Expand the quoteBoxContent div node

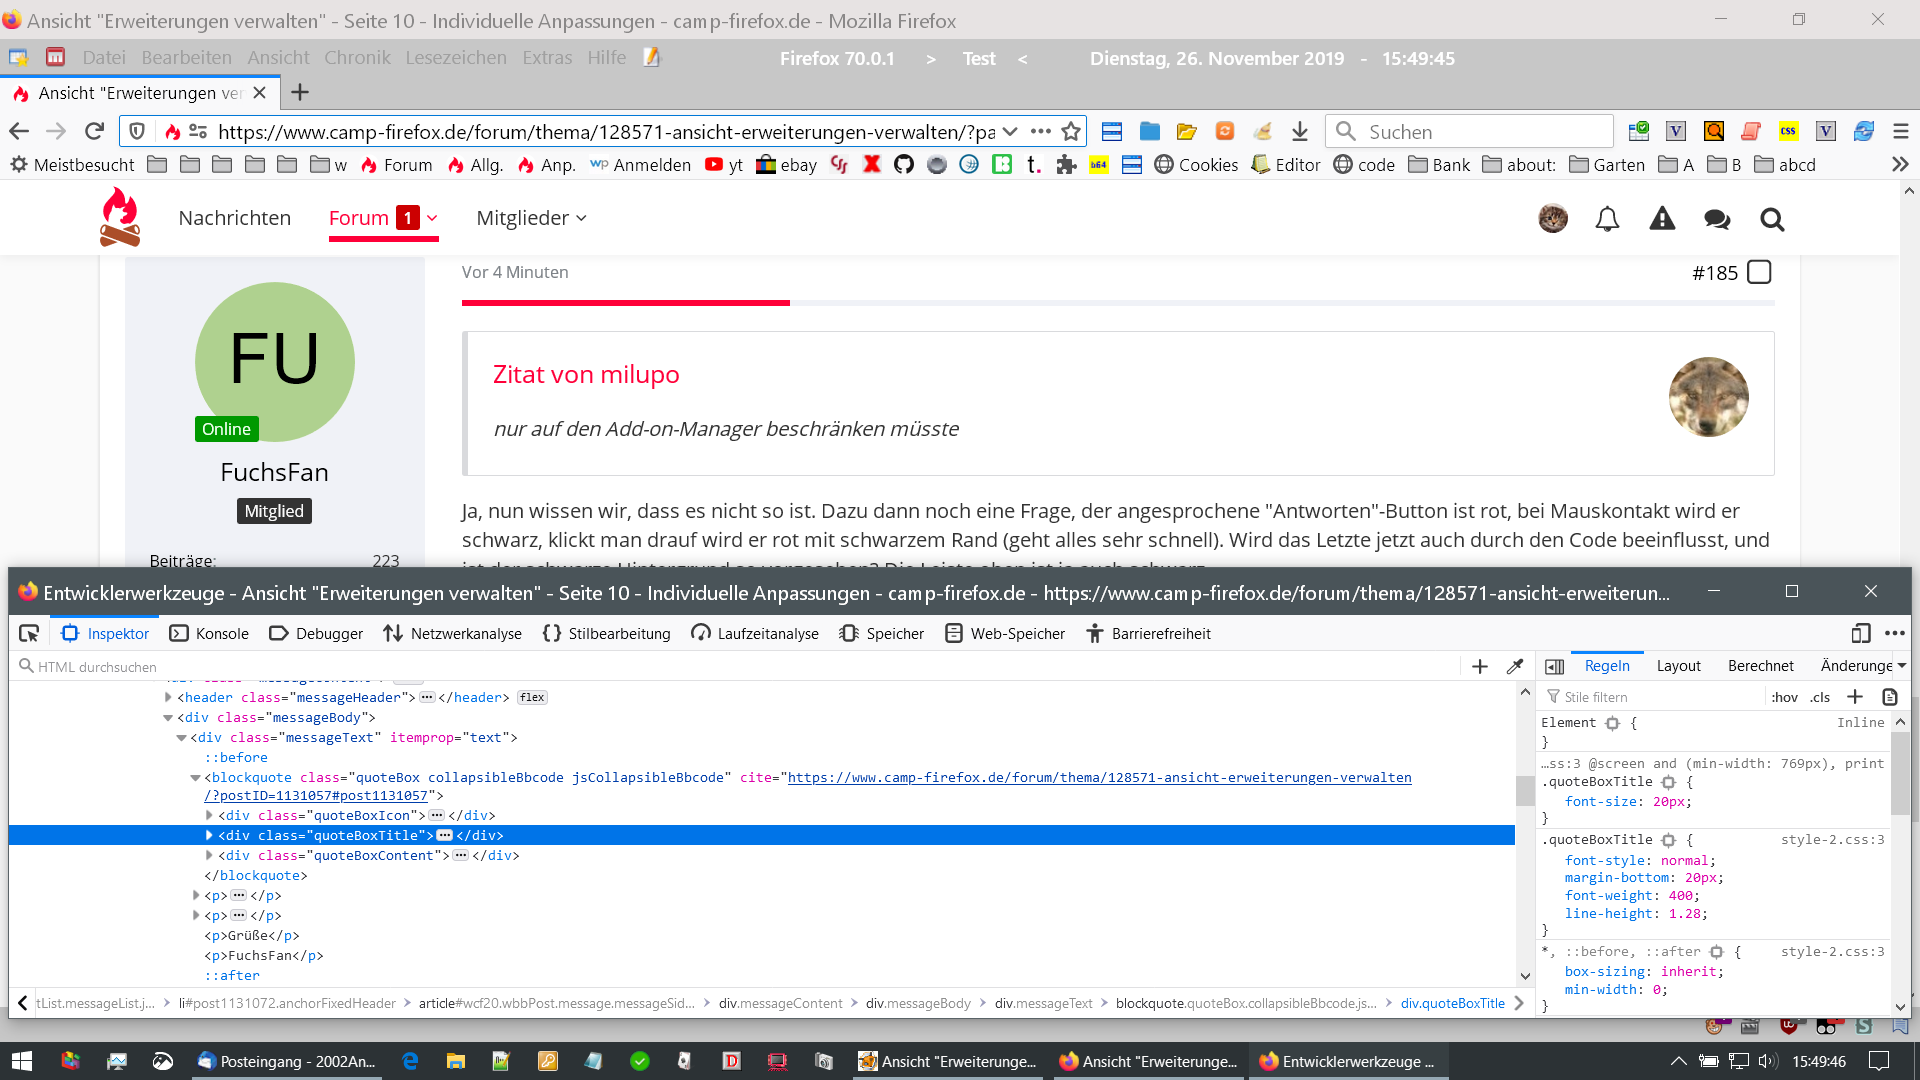[x=209, y=855]
